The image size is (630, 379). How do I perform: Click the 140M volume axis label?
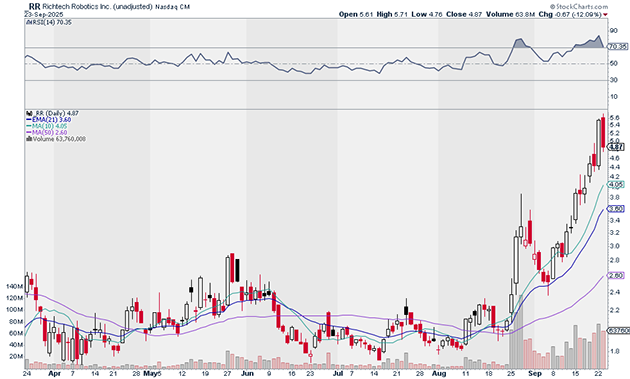14,287
